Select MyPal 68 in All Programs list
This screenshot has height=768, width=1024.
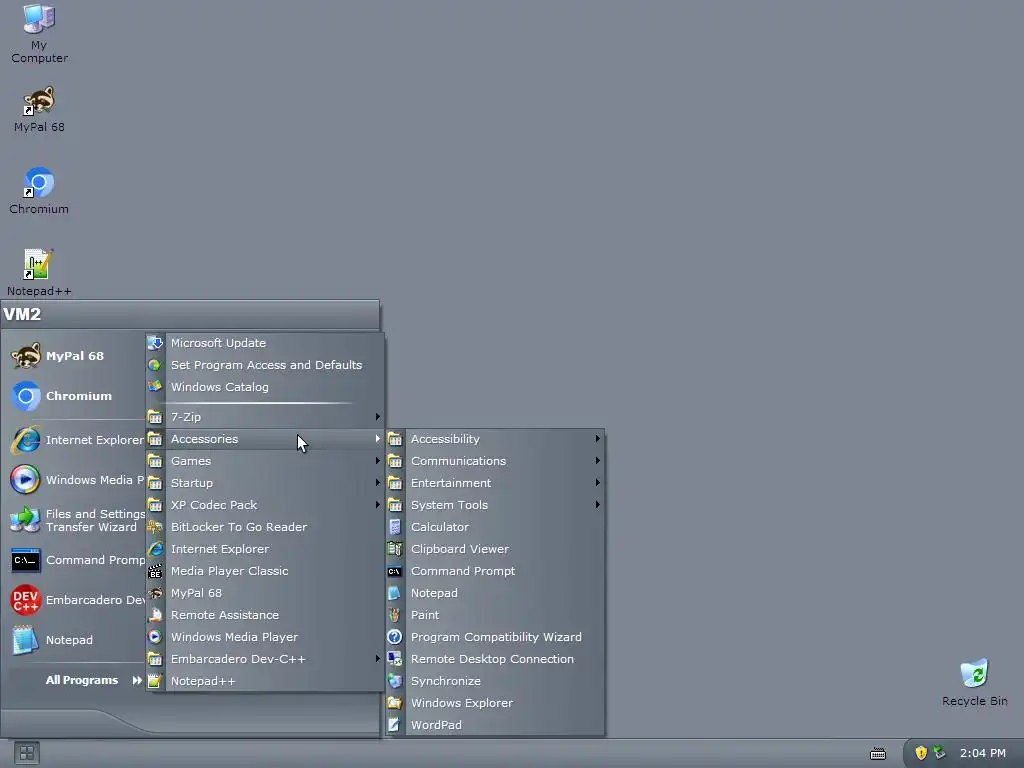(264, 593)
